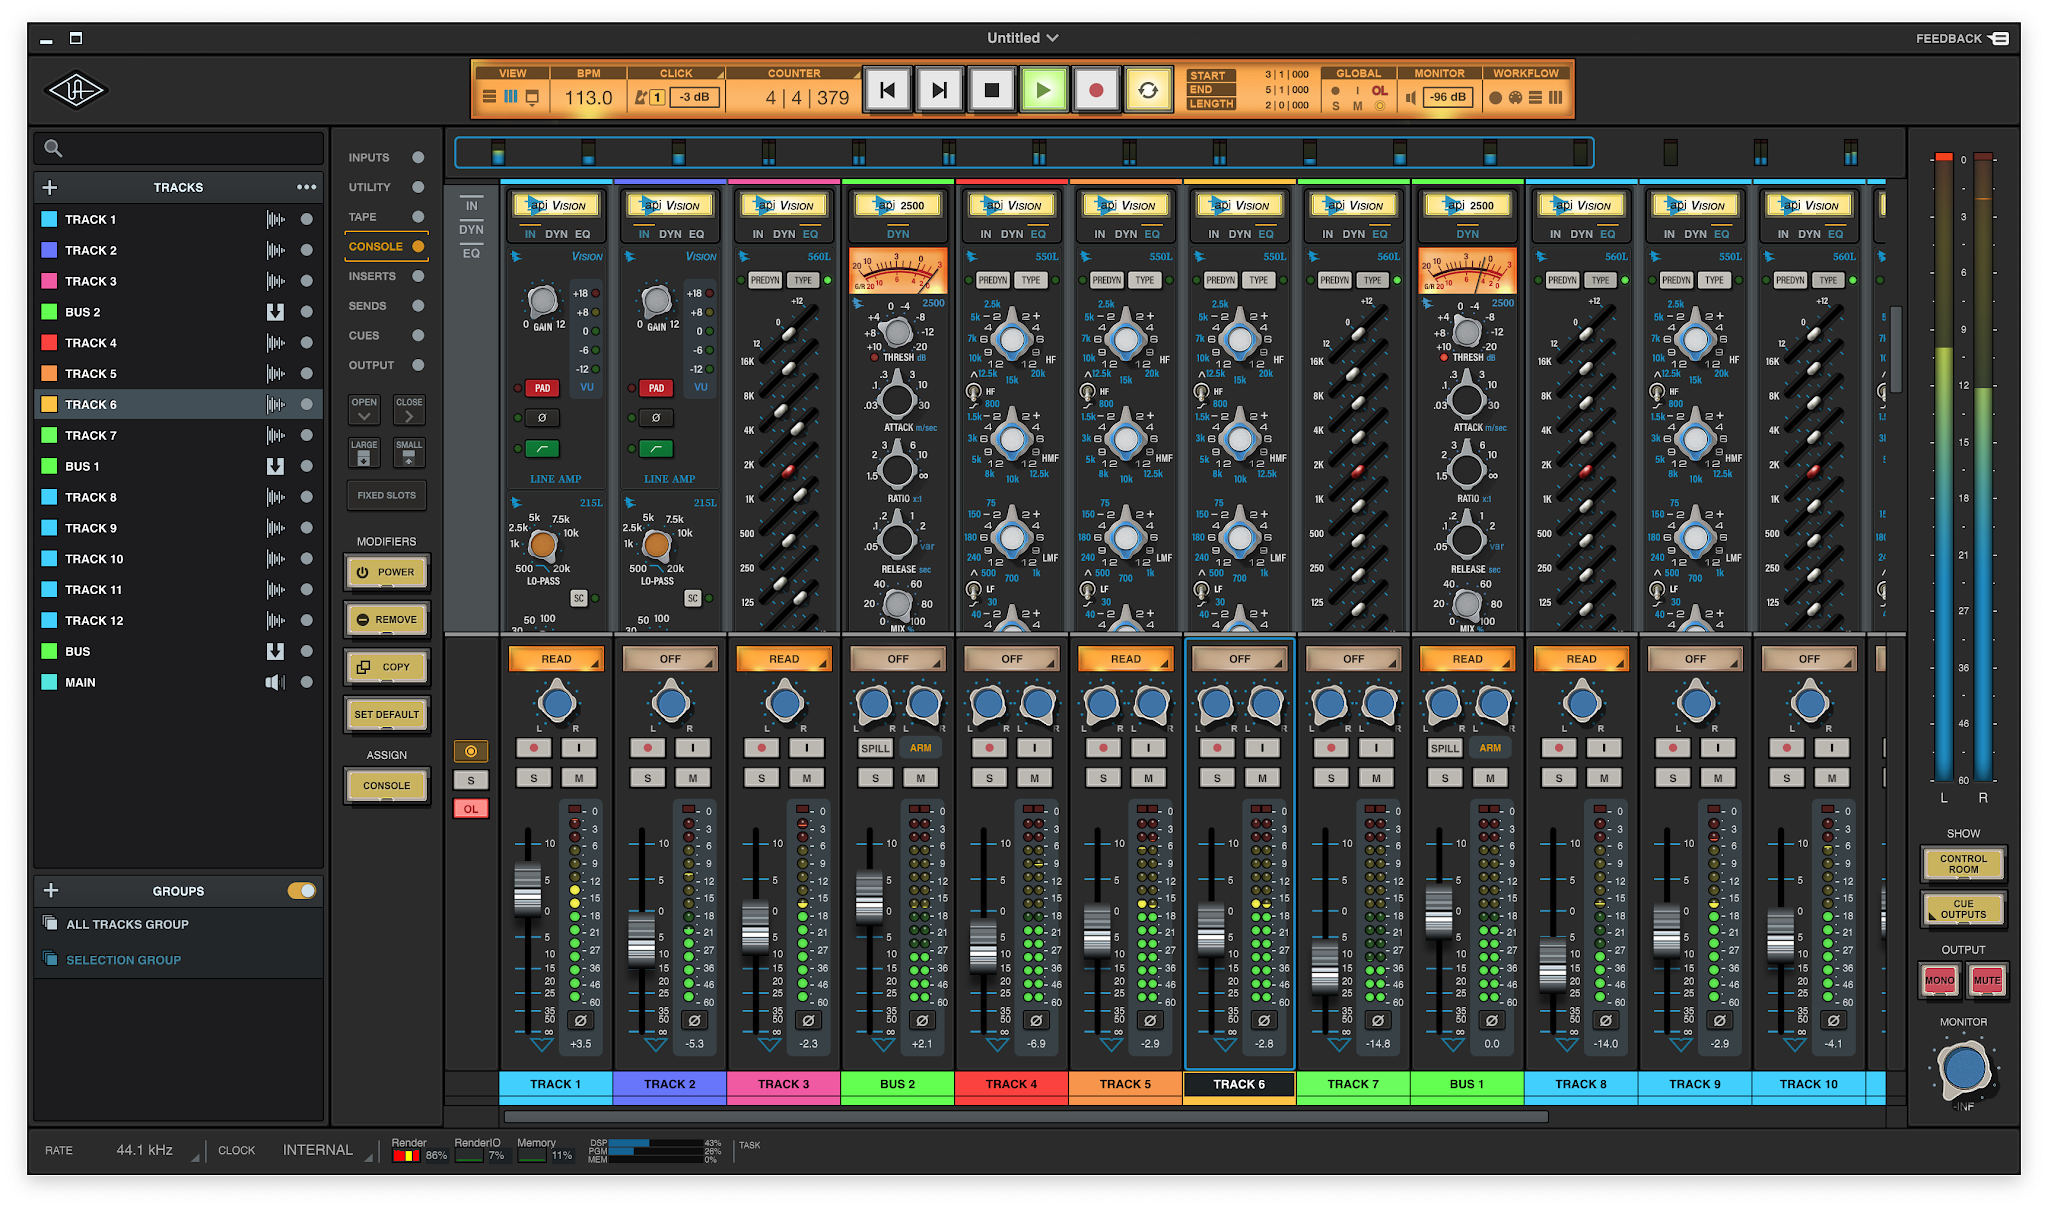Click the monitor speaker icon in transport
Screen dimensions: 2048x1207
click(x=1410, y=97)
